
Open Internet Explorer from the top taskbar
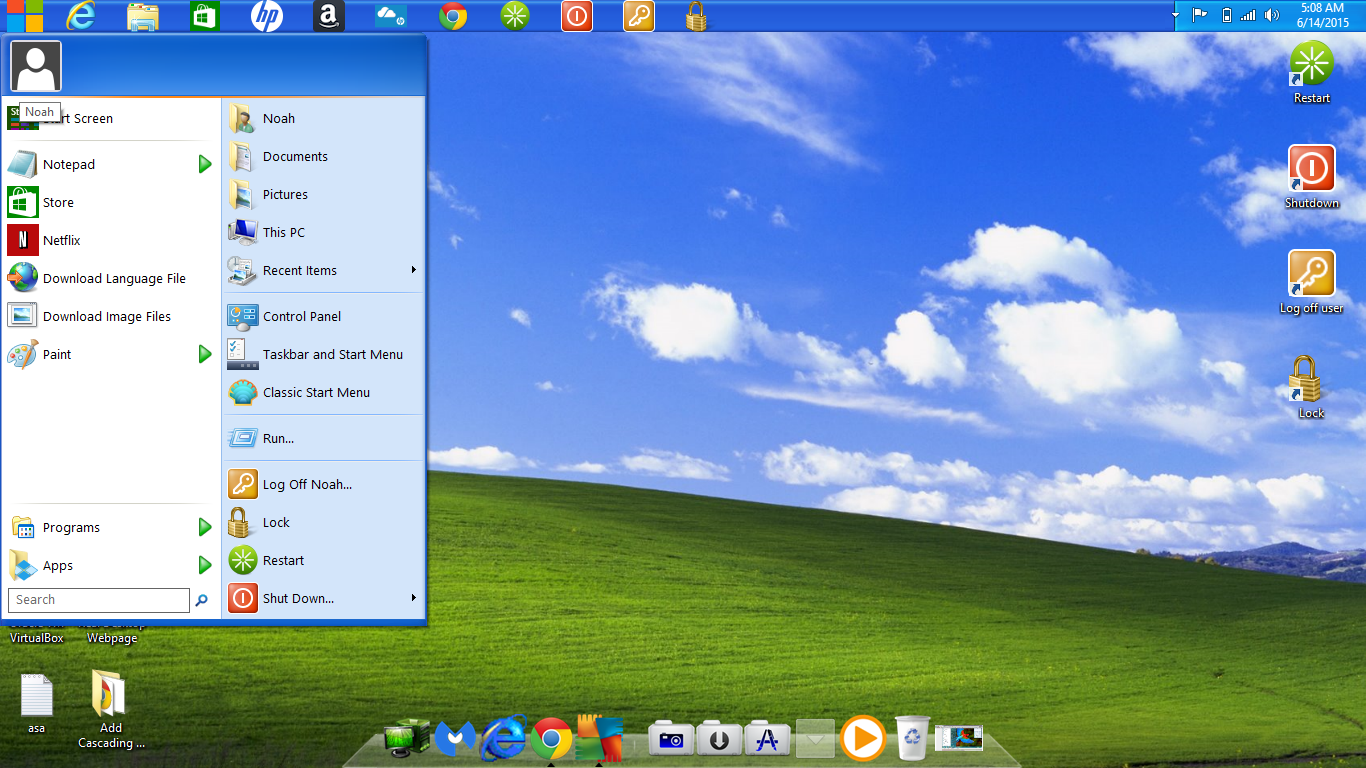click(80, 15)
